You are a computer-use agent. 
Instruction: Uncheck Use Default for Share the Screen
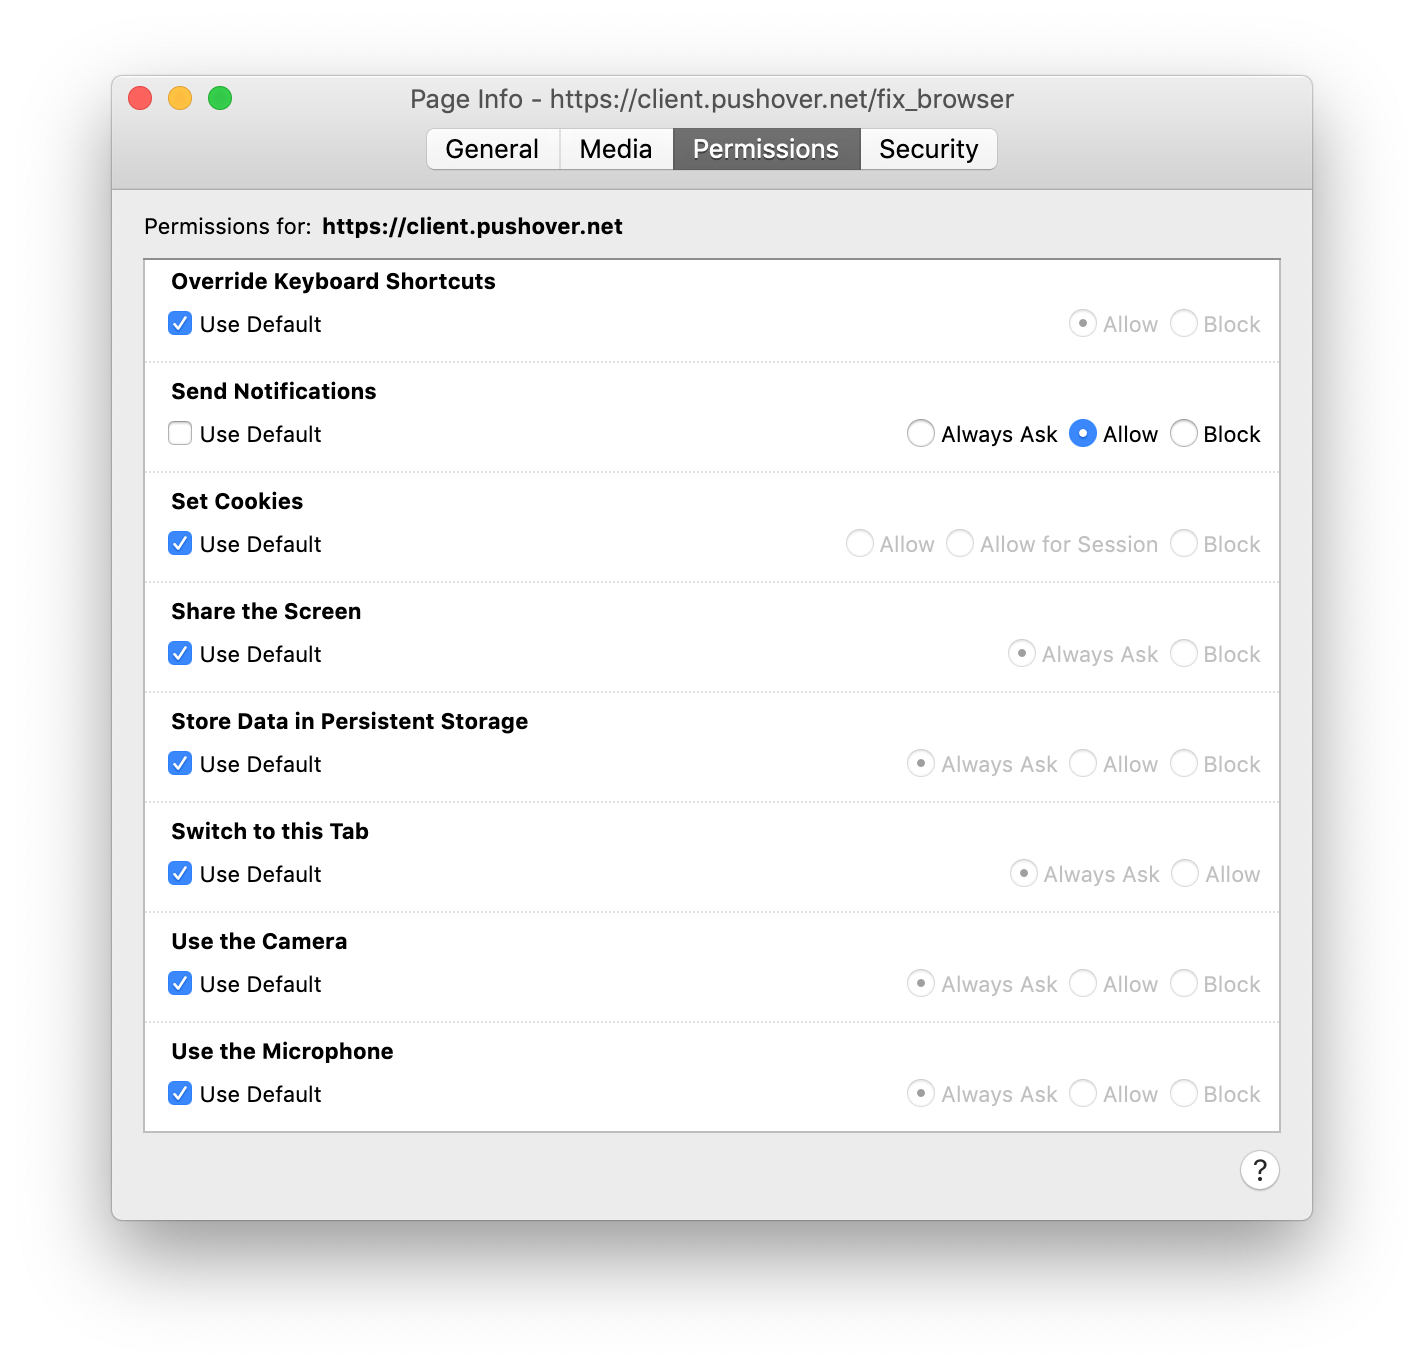pyautogui.click(x=180, y=653)
